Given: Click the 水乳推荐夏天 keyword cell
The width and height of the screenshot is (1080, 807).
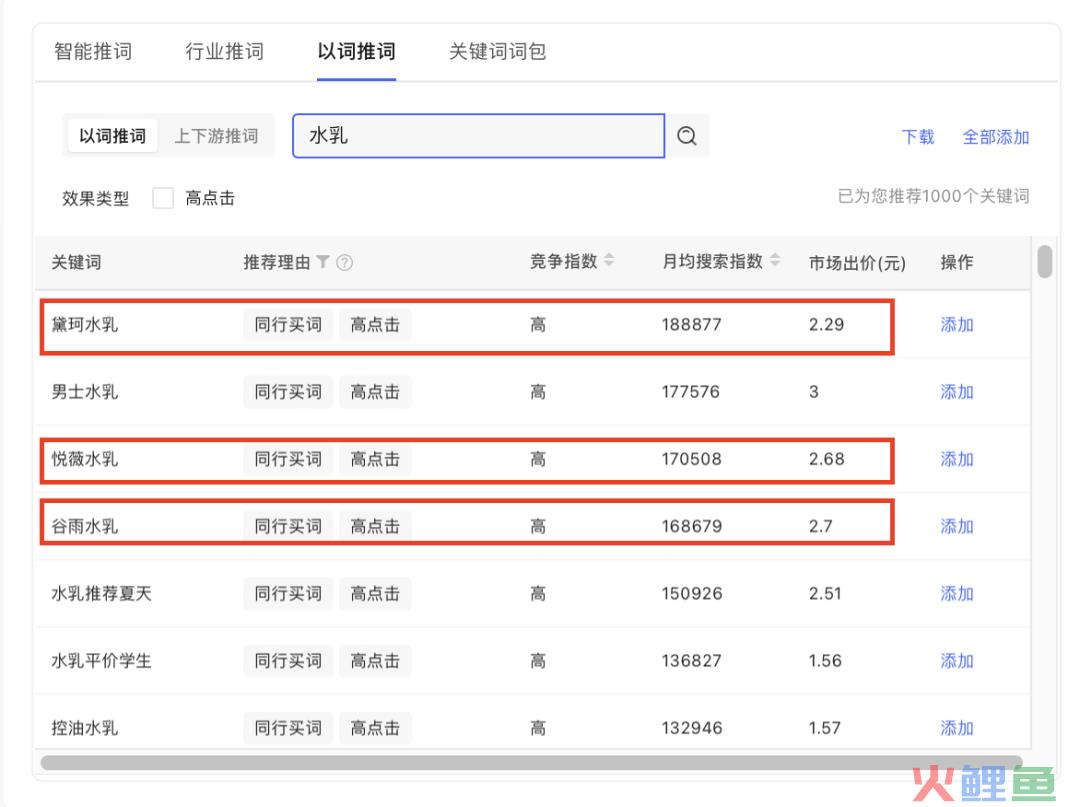Looking at the screenshot, I should 101,594.
